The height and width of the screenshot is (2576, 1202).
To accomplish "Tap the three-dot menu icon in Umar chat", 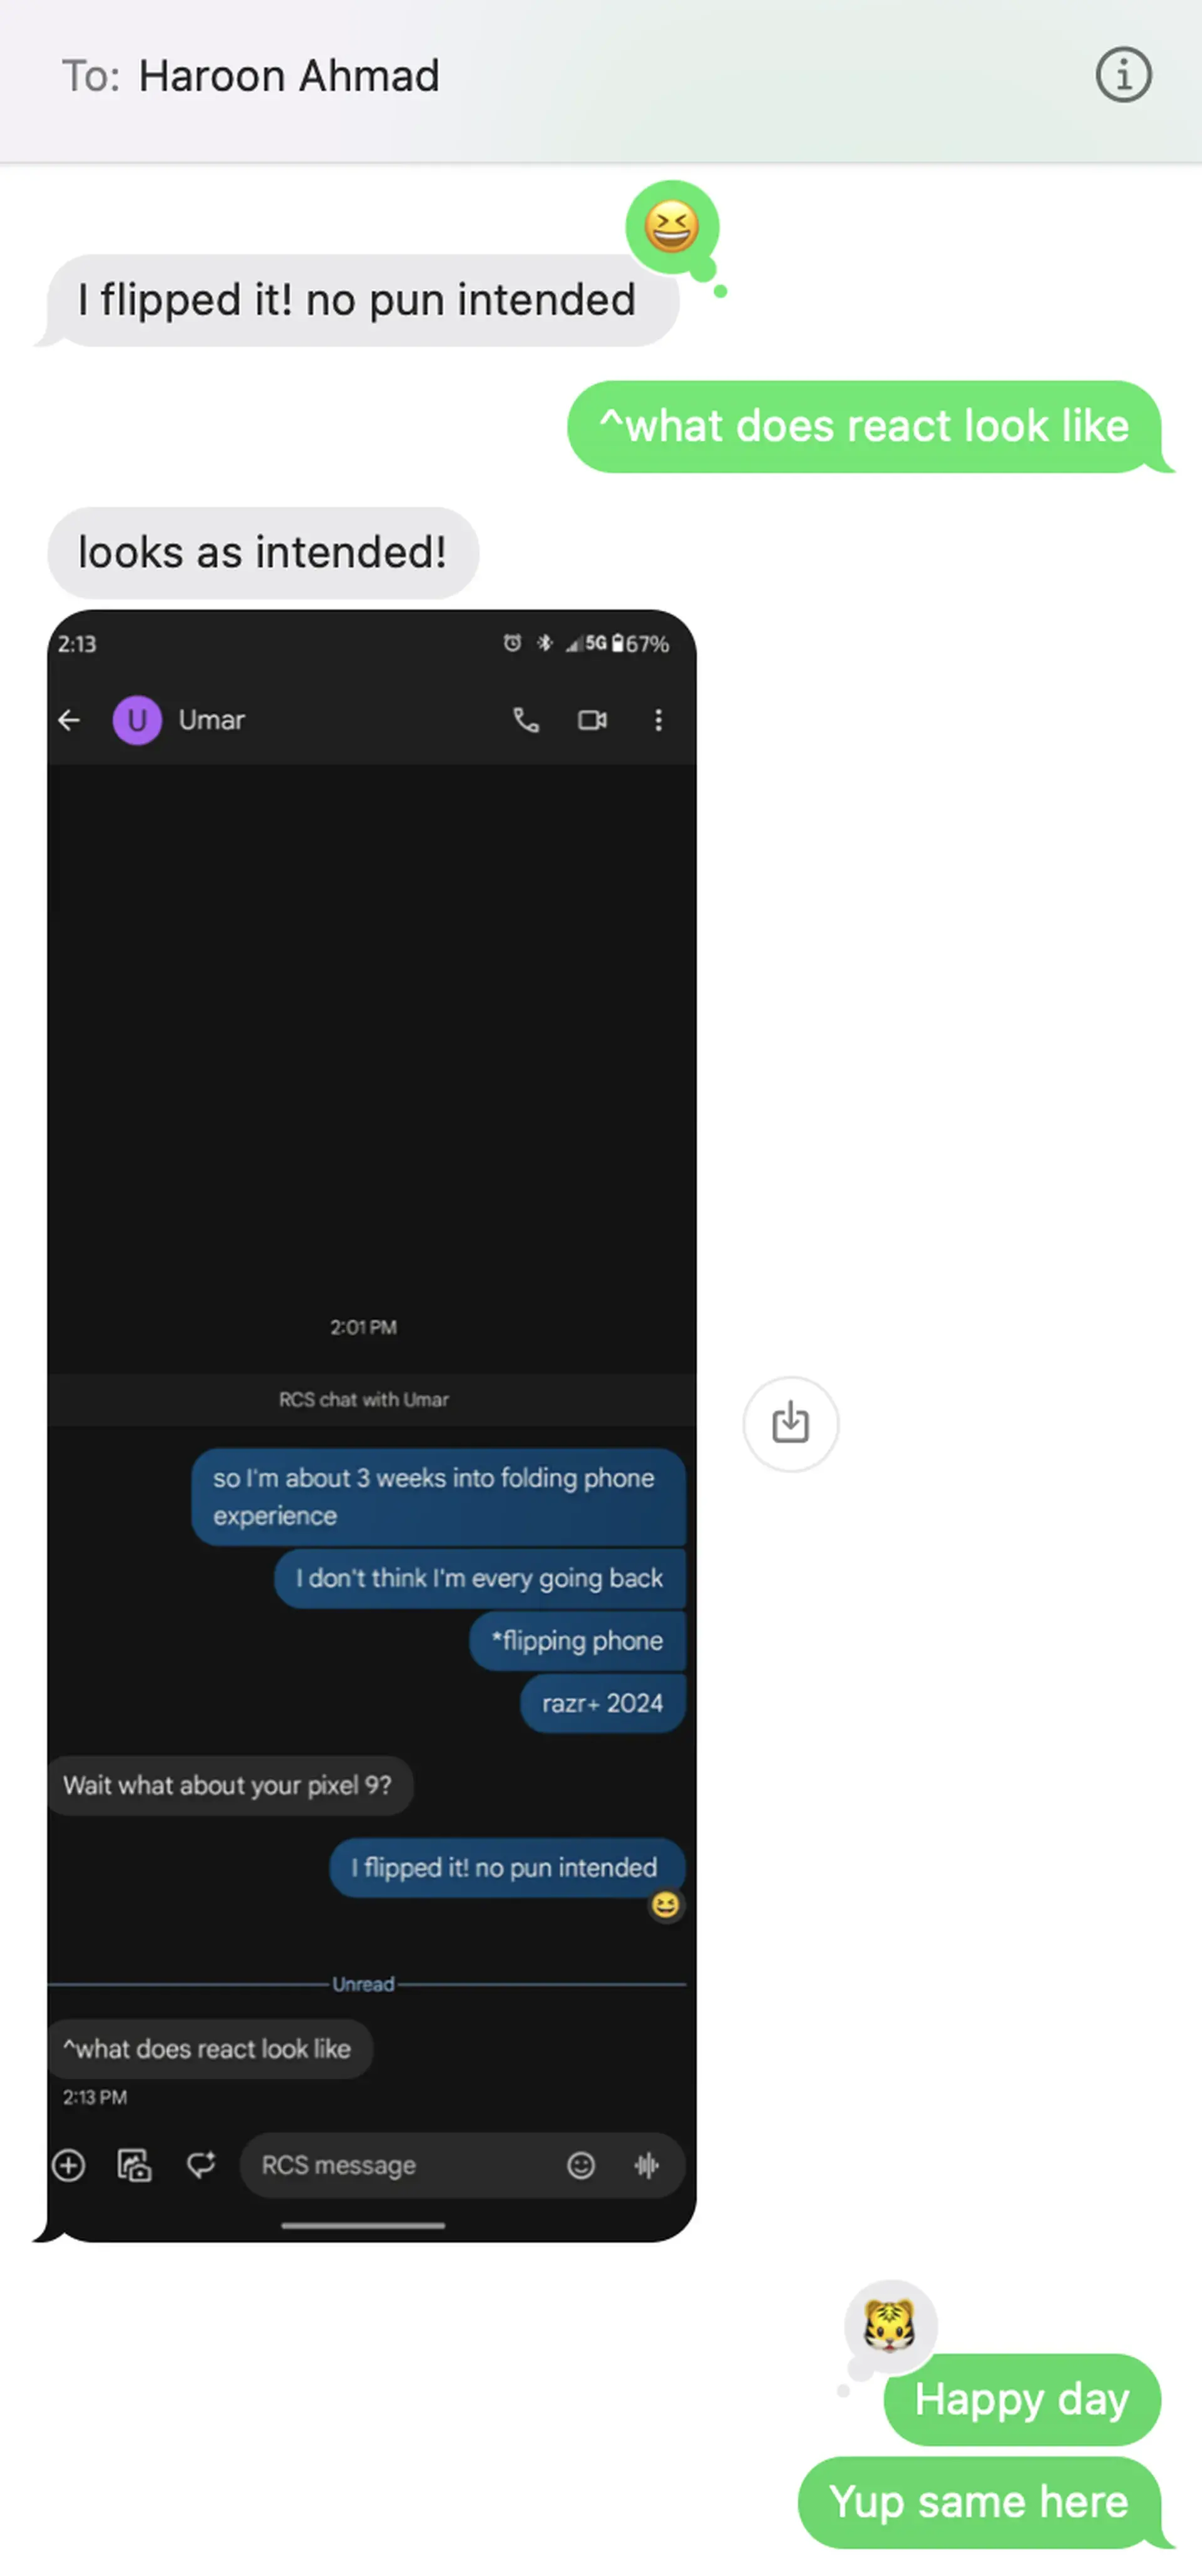I will (655, 719).
